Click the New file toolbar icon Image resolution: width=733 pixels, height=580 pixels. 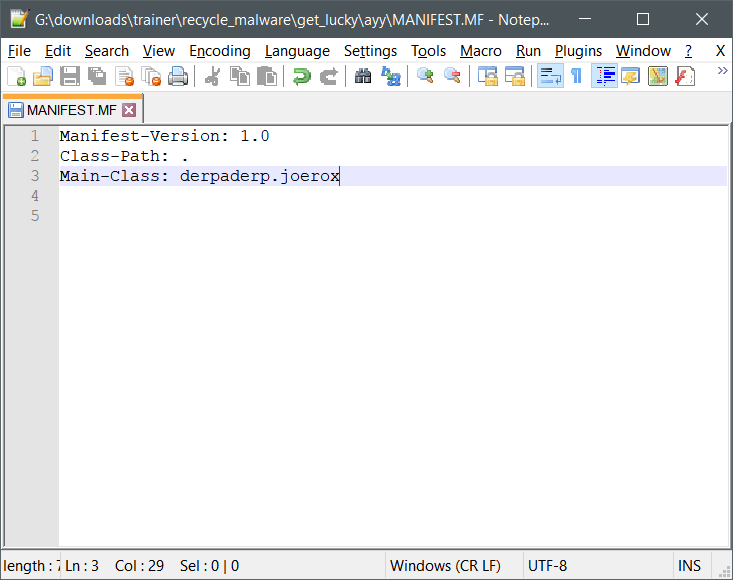tap(17, 76)
